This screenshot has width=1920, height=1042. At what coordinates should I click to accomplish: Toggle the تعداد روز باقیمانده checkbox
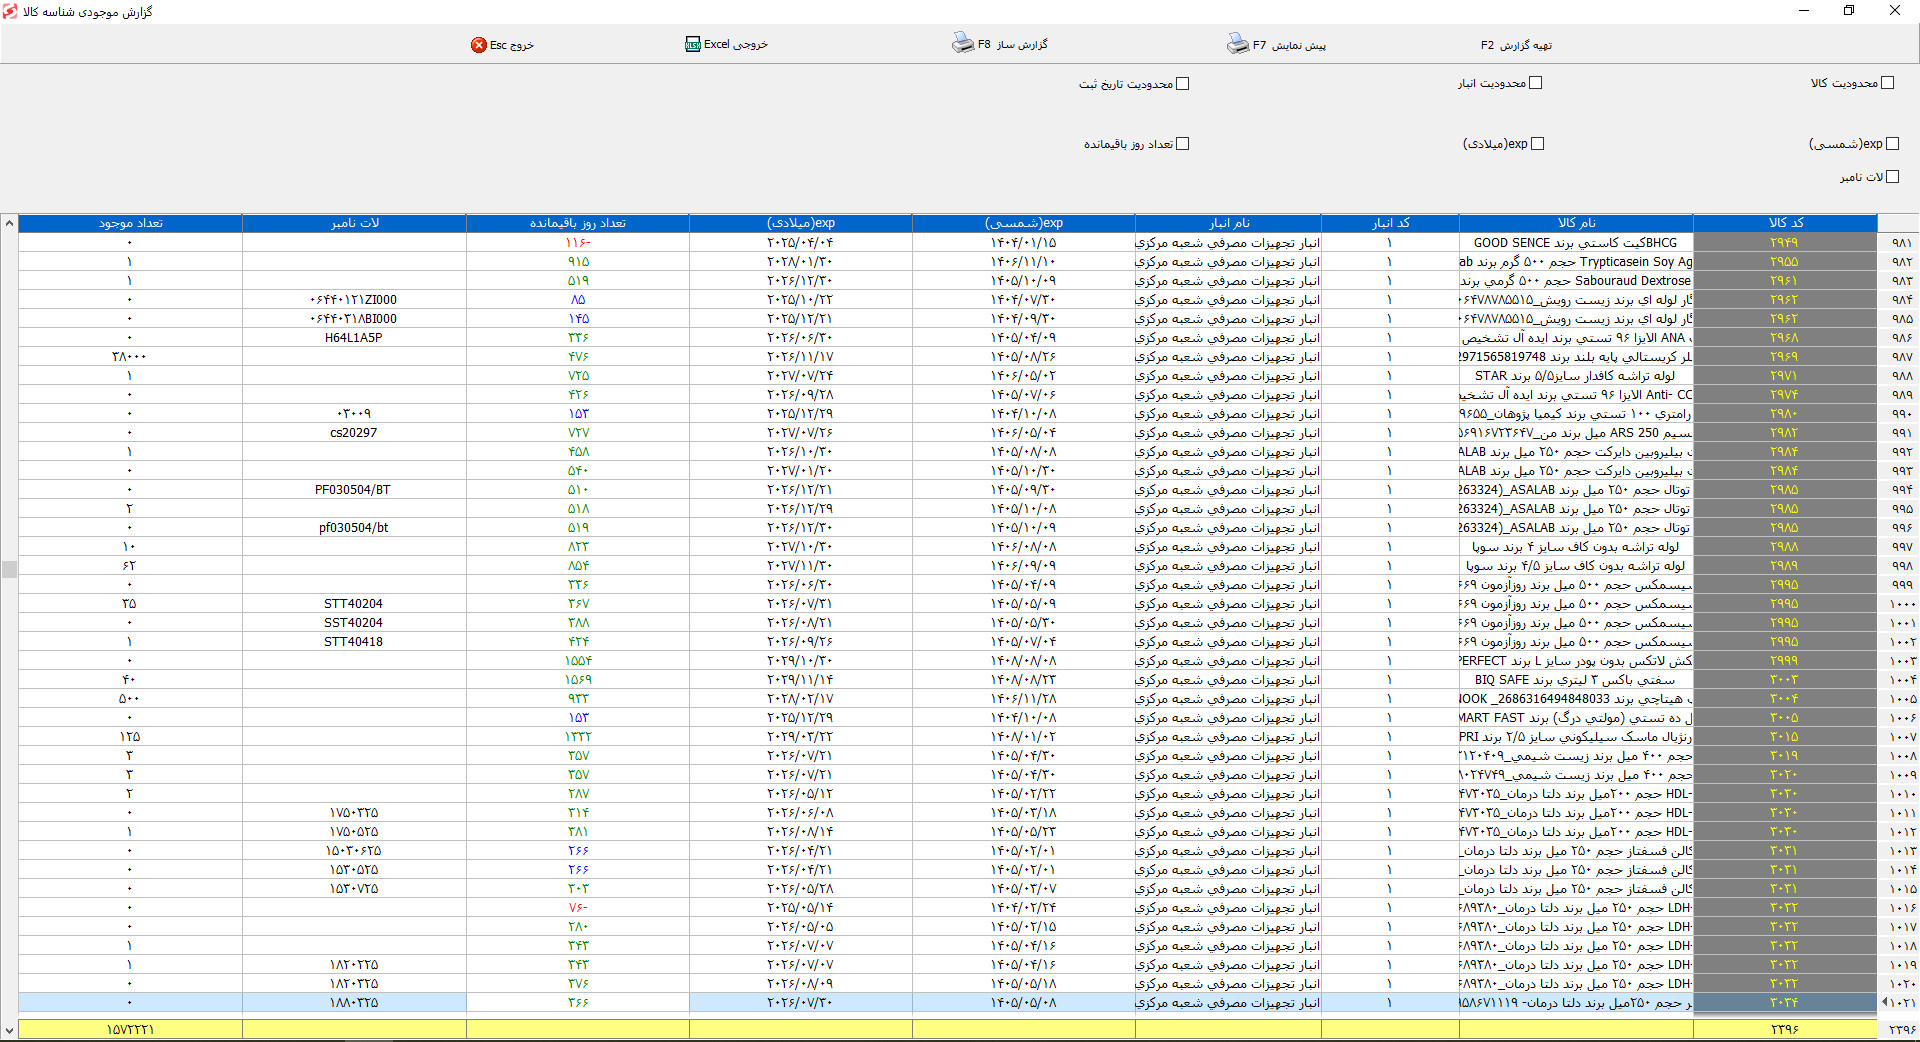click(1183, 144)
